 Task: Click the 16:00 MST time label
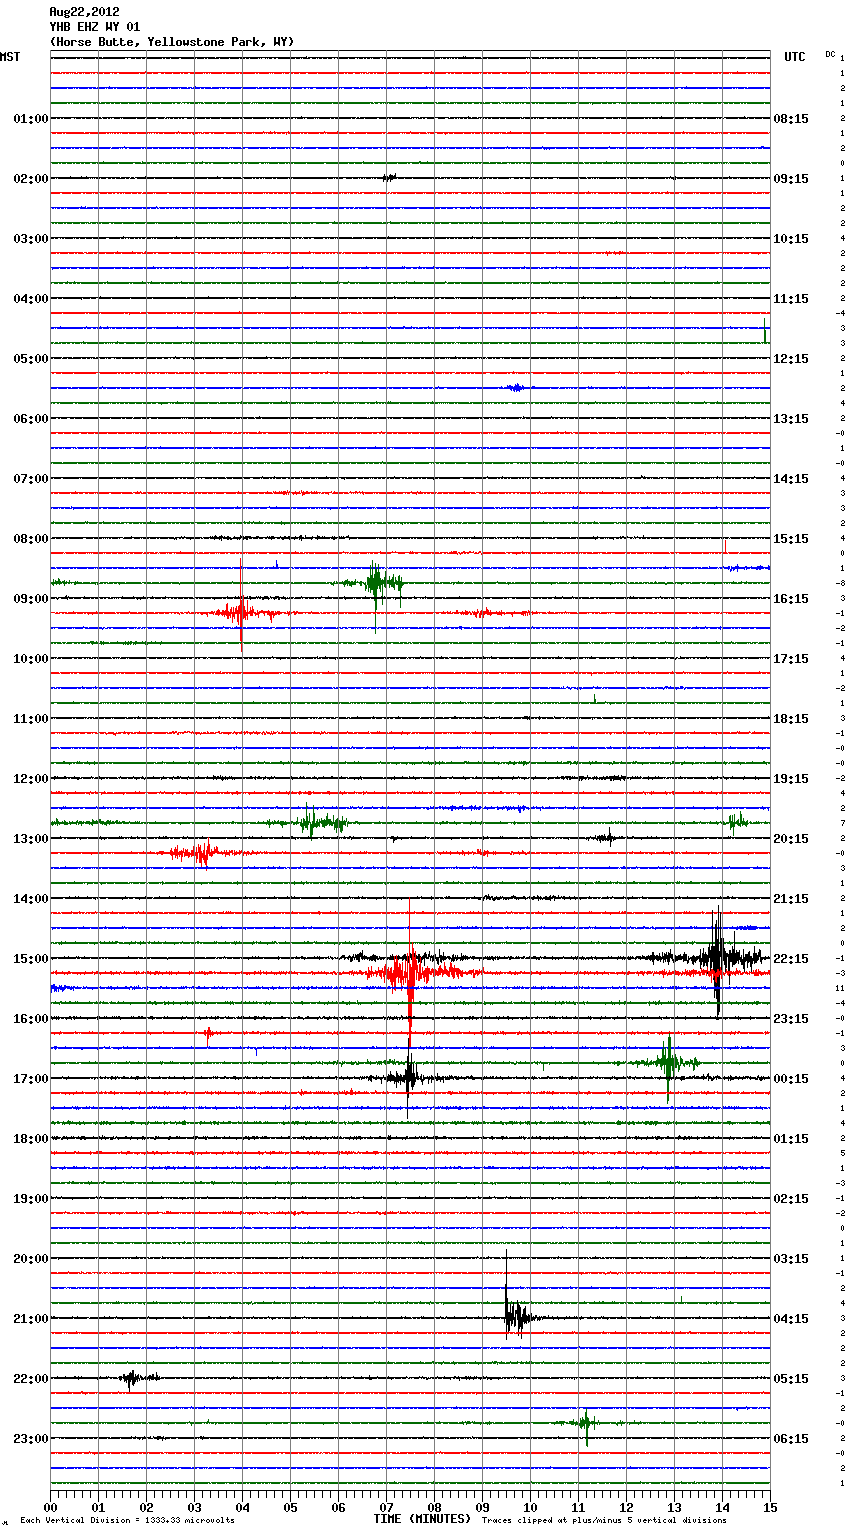pyautogui.click(x=31, y=1019)
